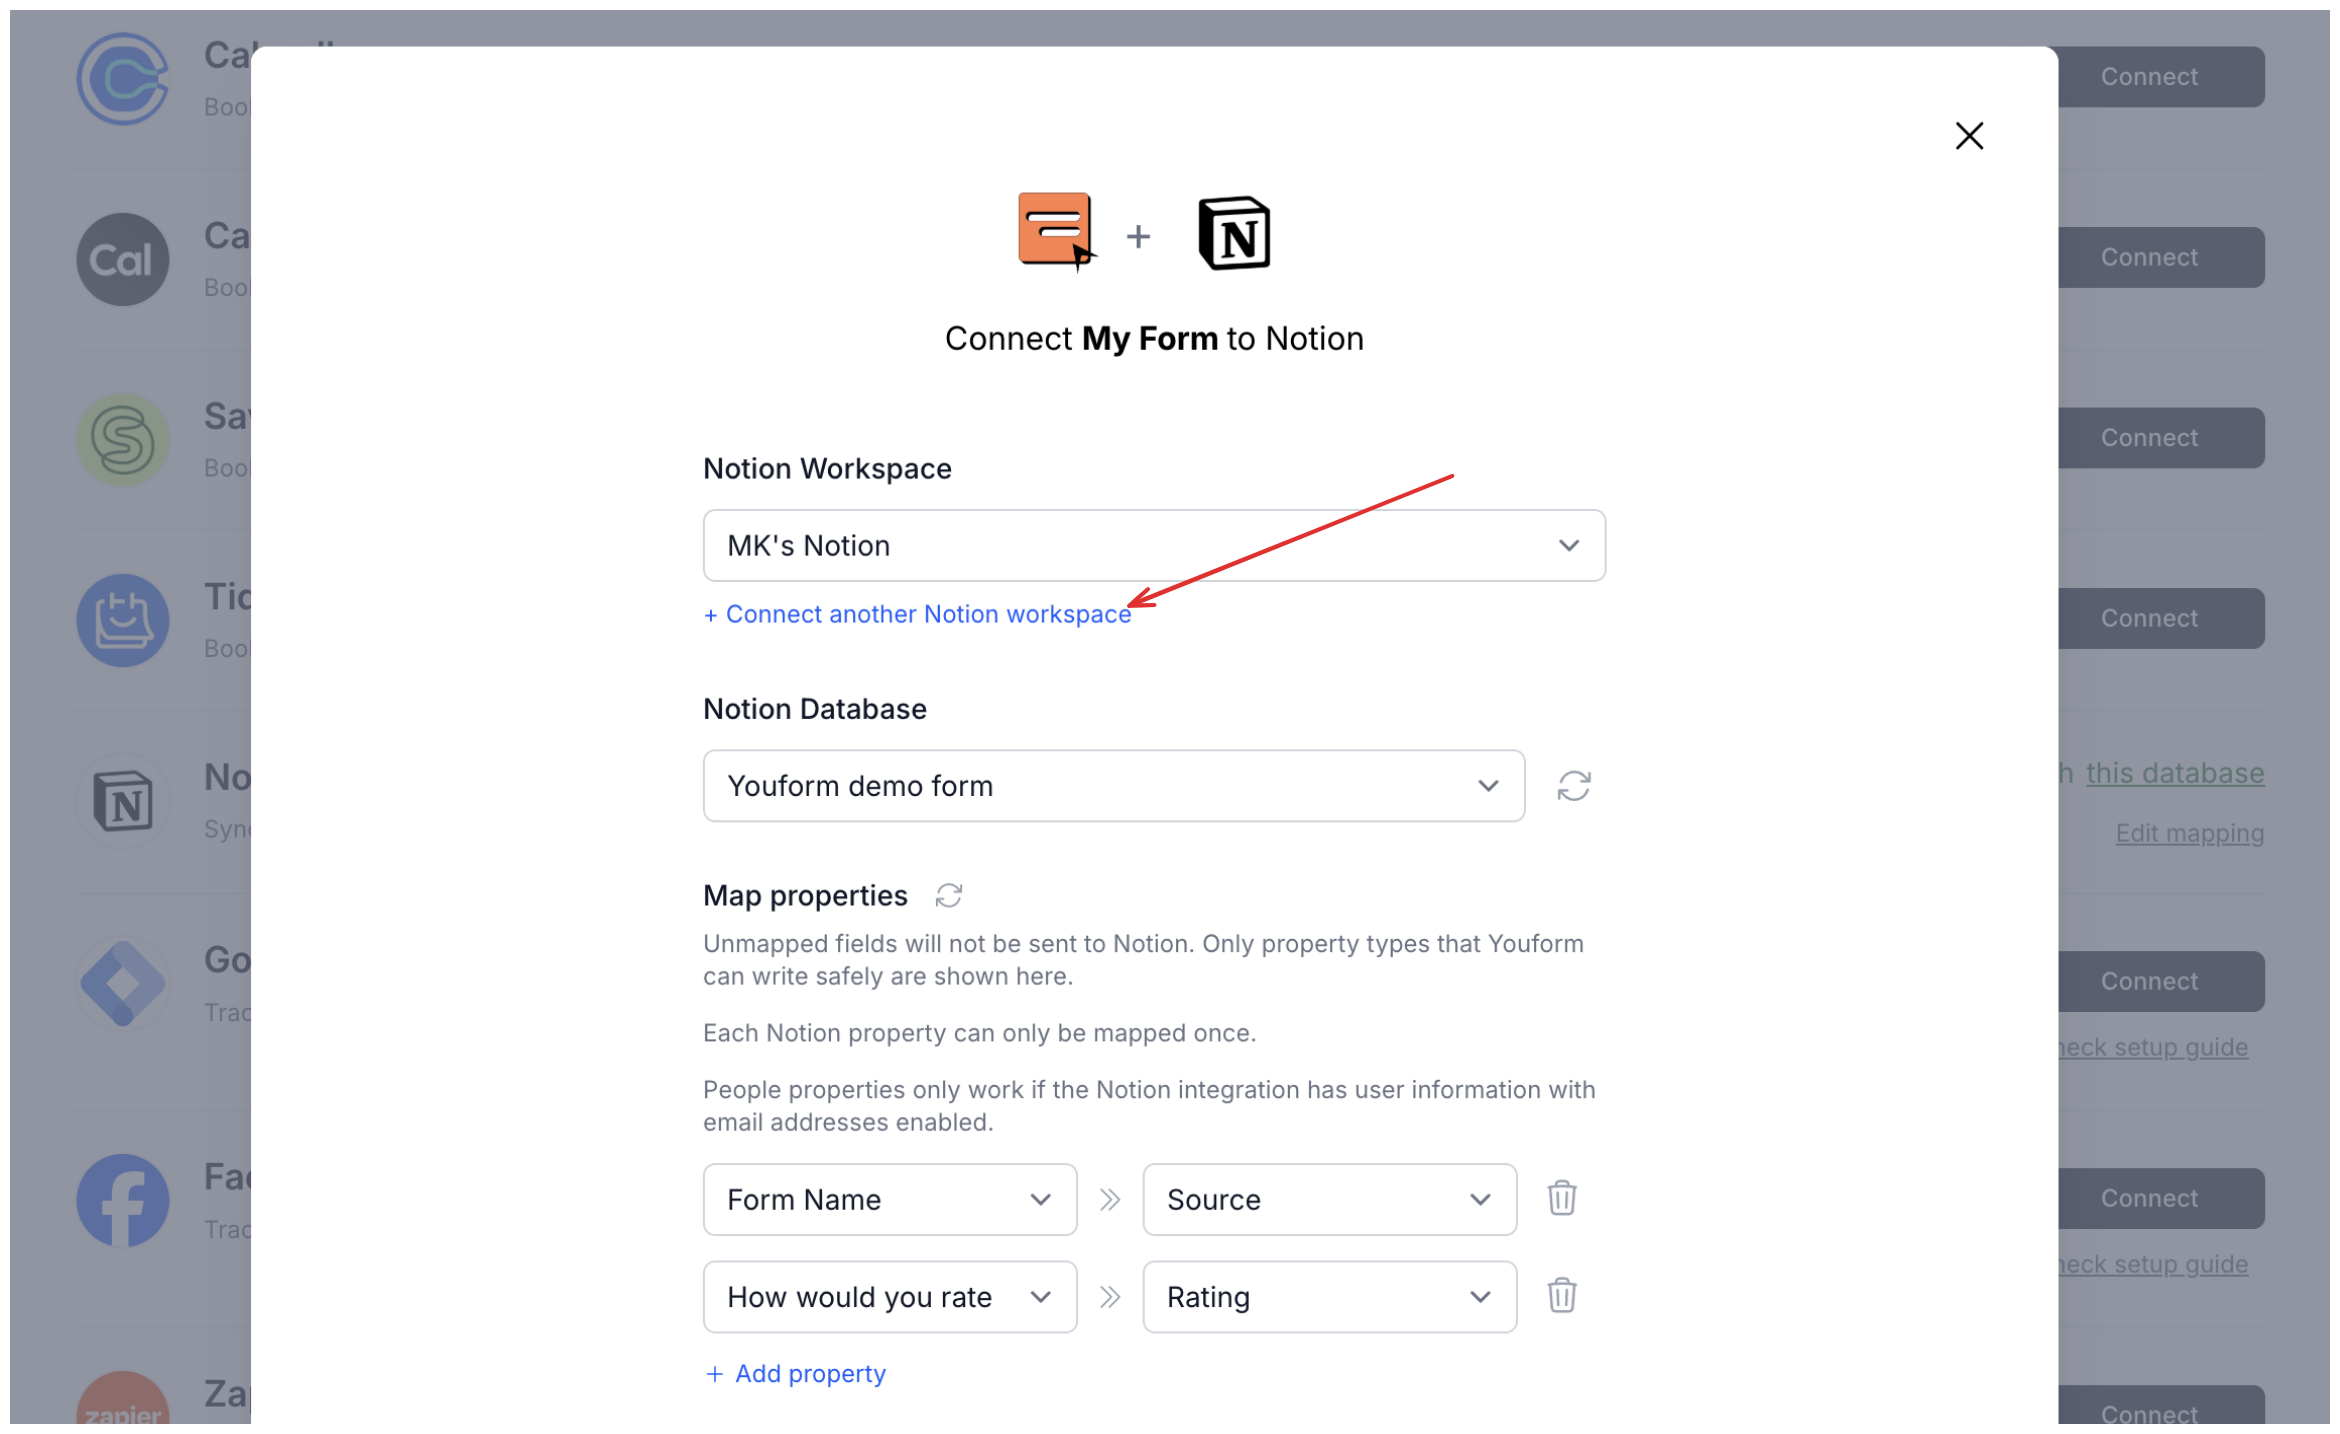Delete the Form Name to Source mapping

tap(1561, 1198)
